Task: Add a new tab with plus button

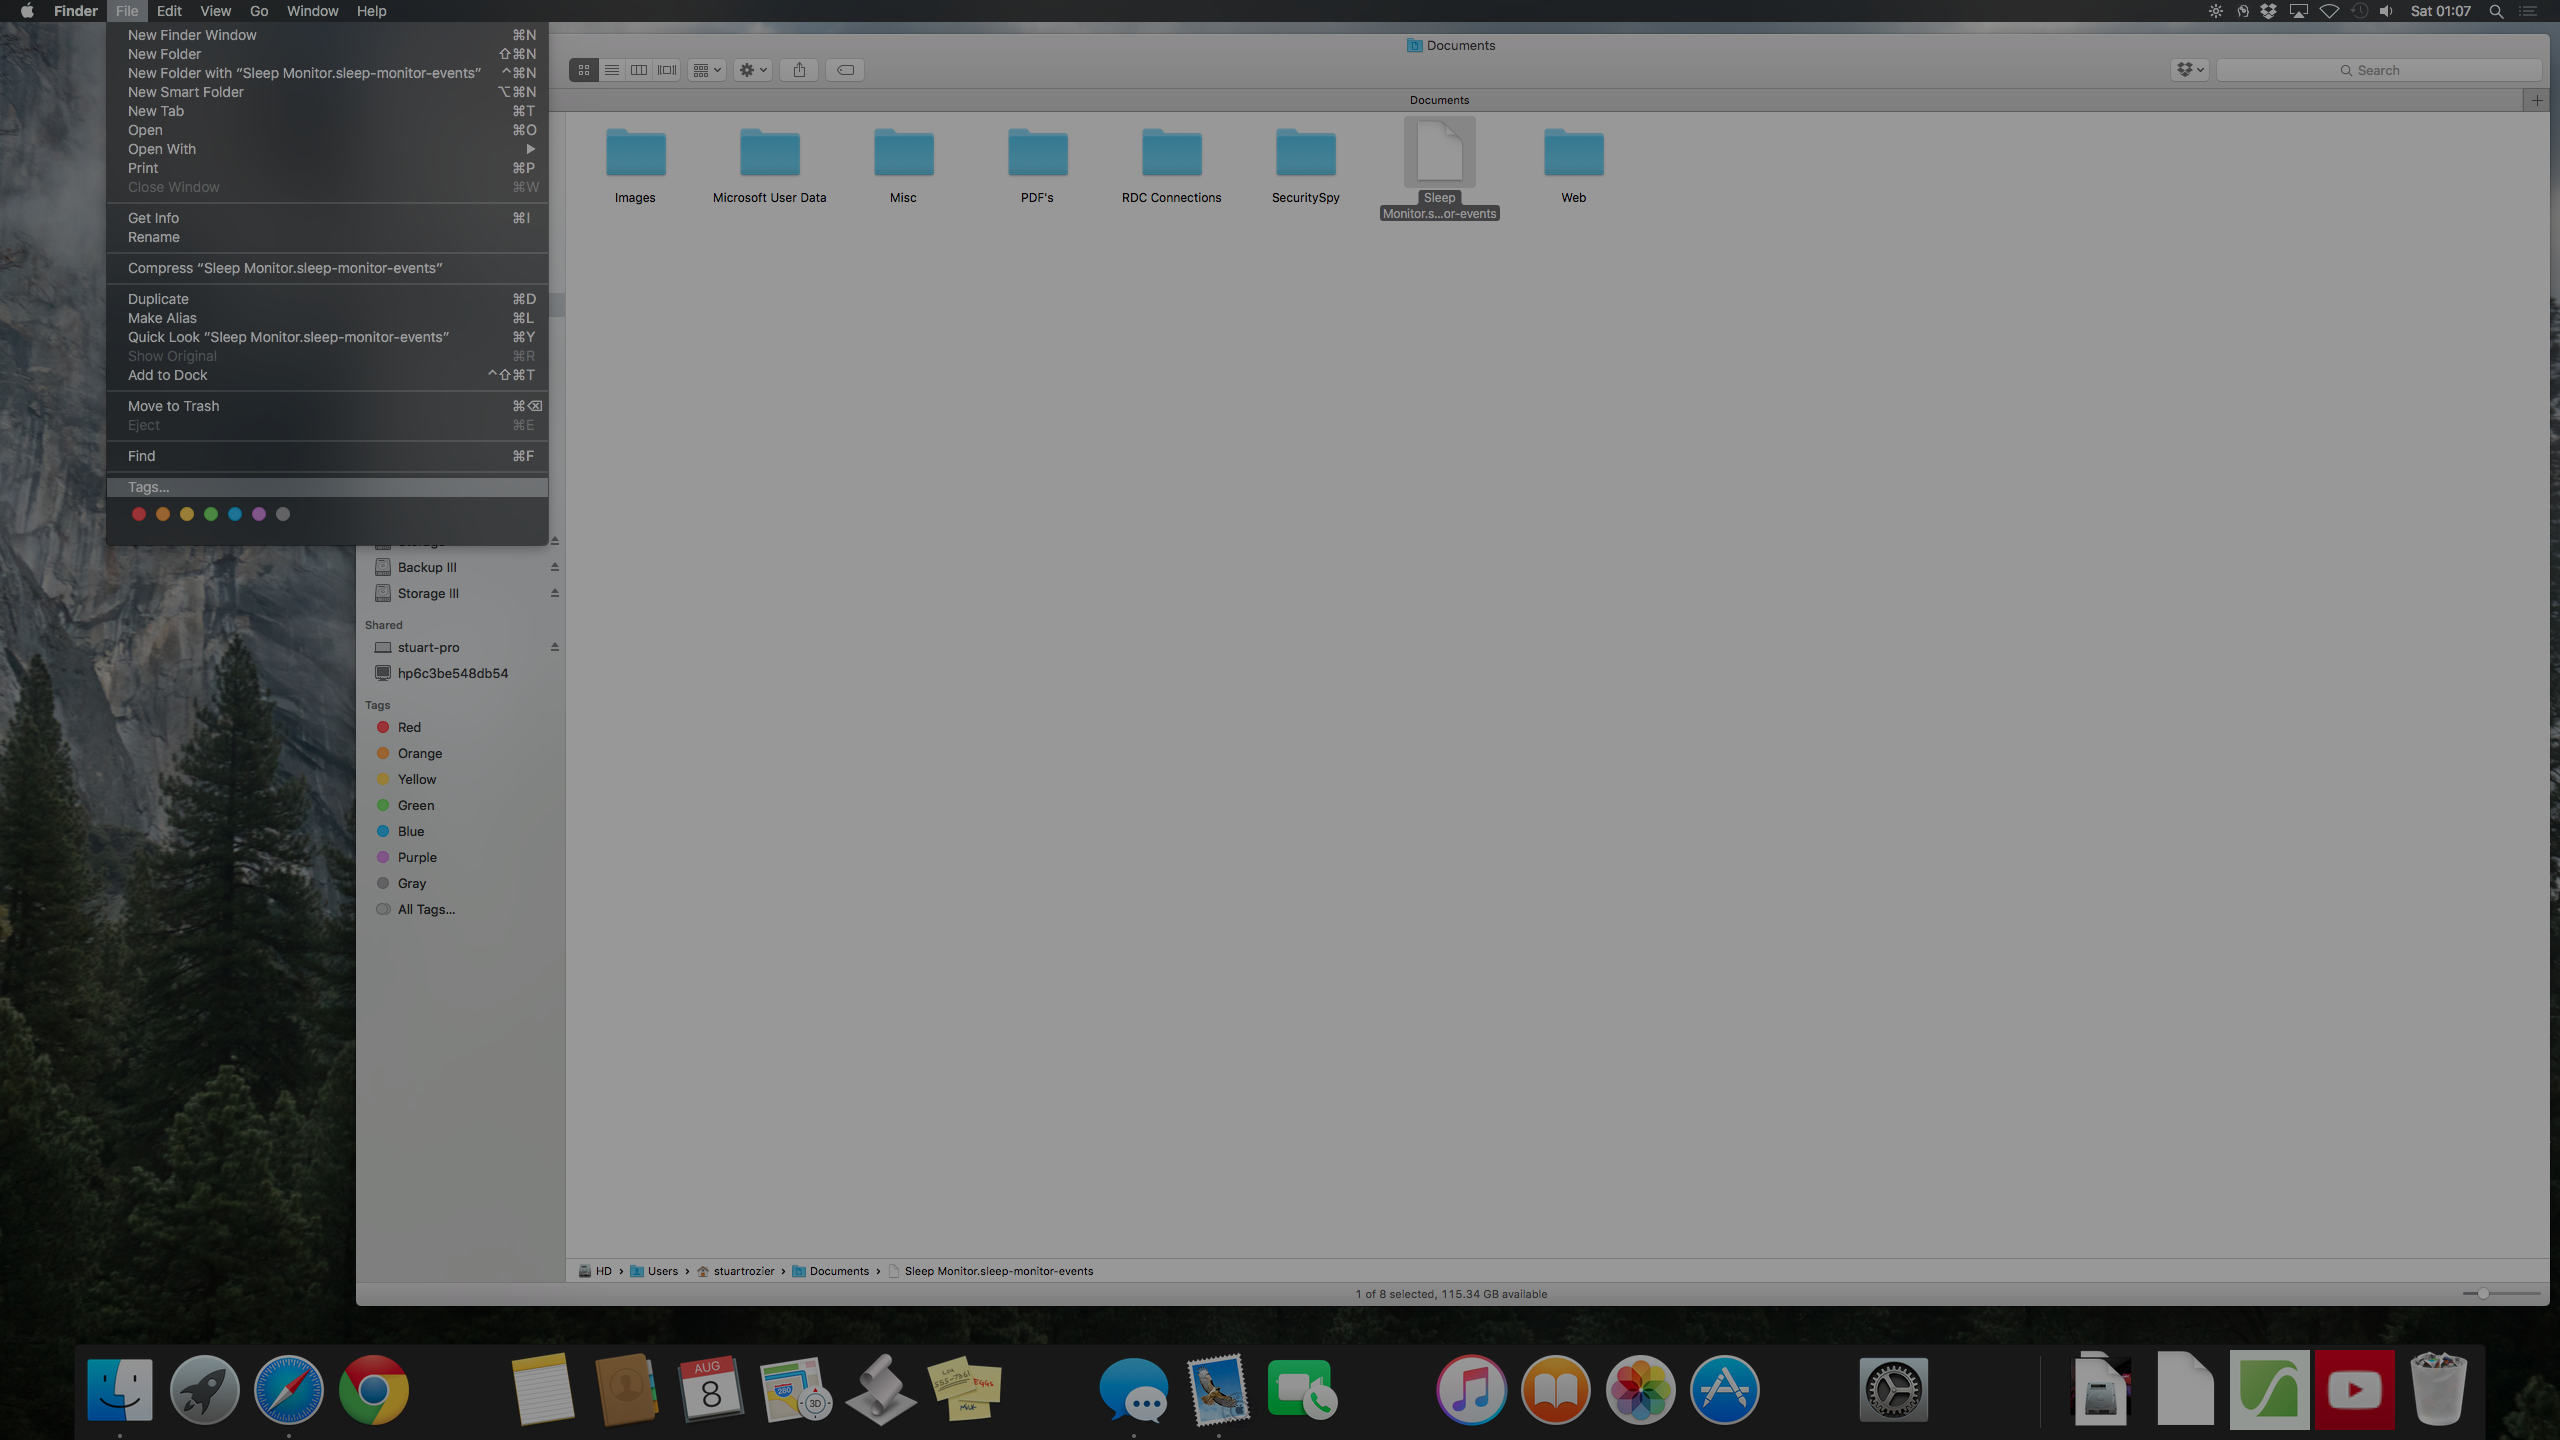Action: click(x=2536, y=100)
